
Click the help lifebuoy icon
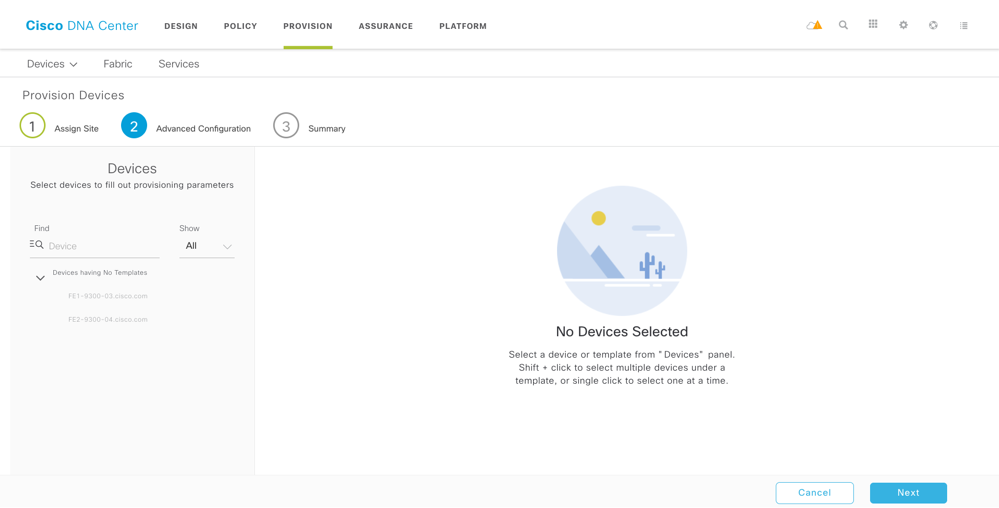pos(933,25)
